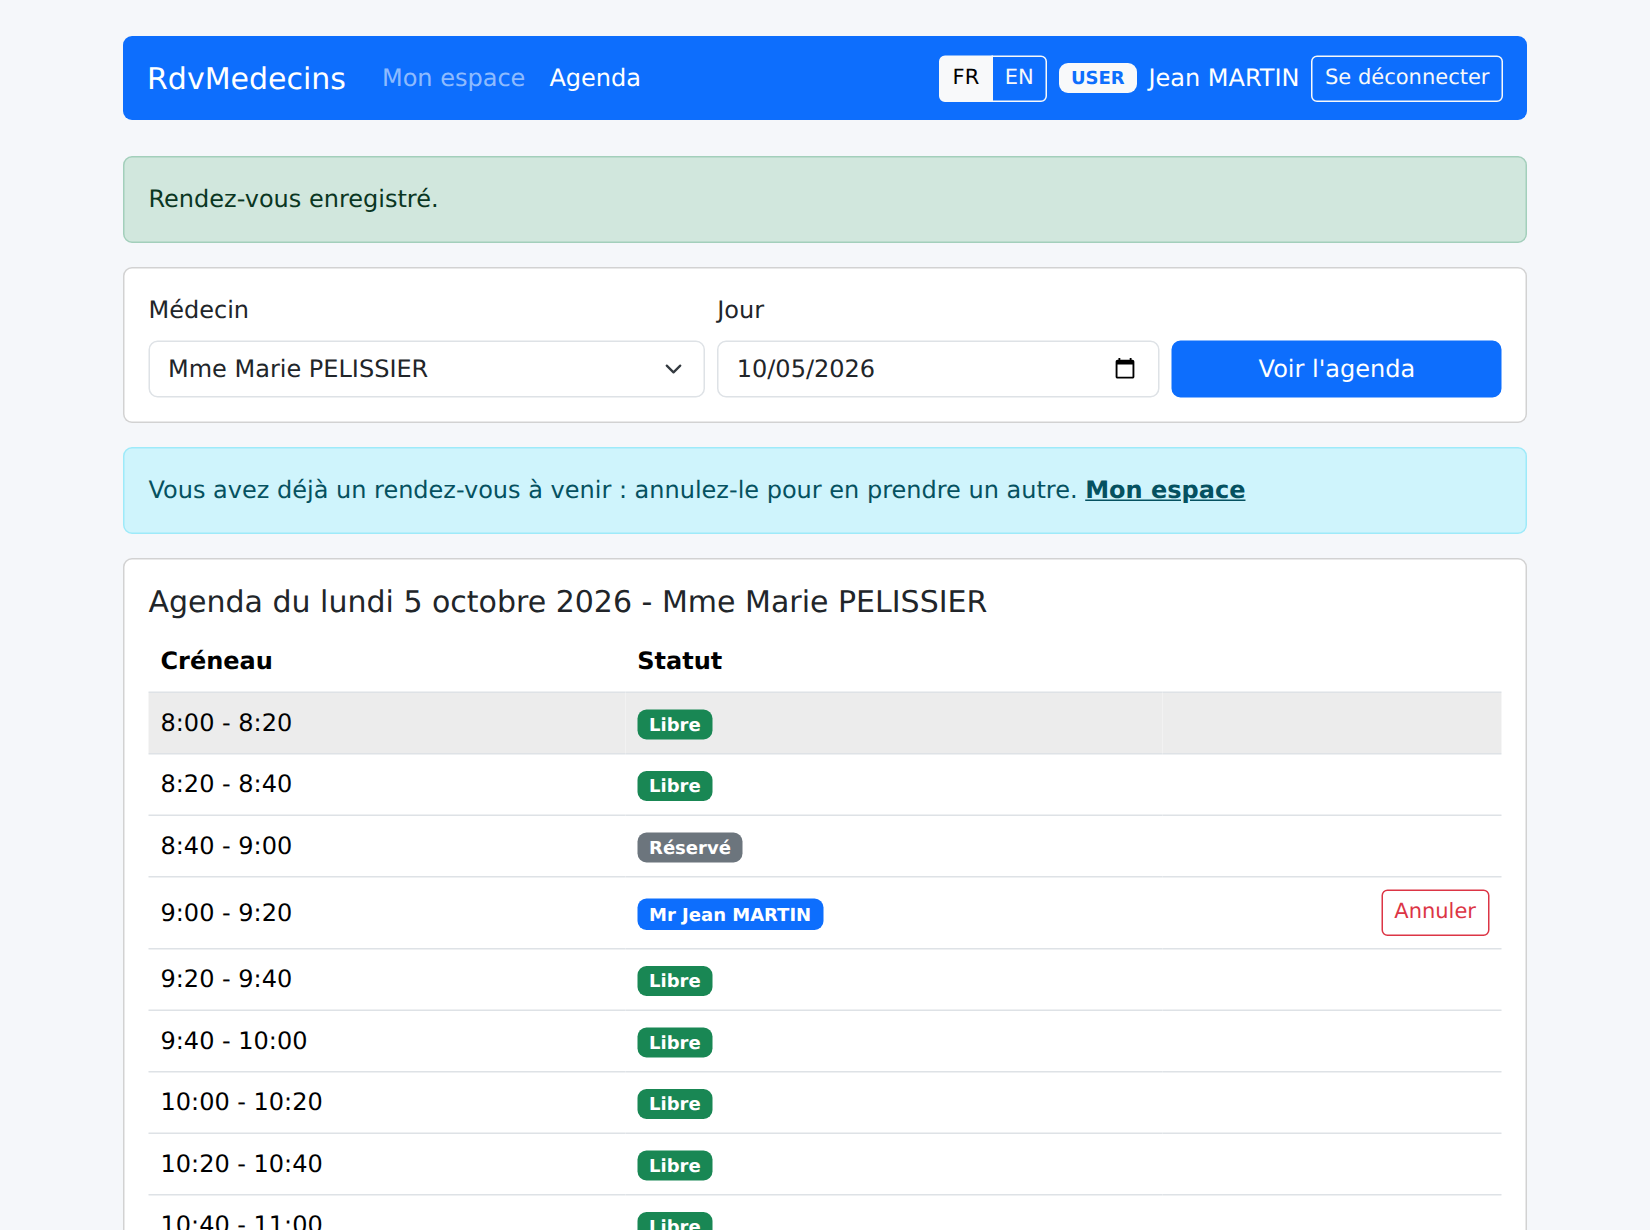Click the Jean MARTIN user name in navbar

pyautogui.click(x=1224, y=78)
